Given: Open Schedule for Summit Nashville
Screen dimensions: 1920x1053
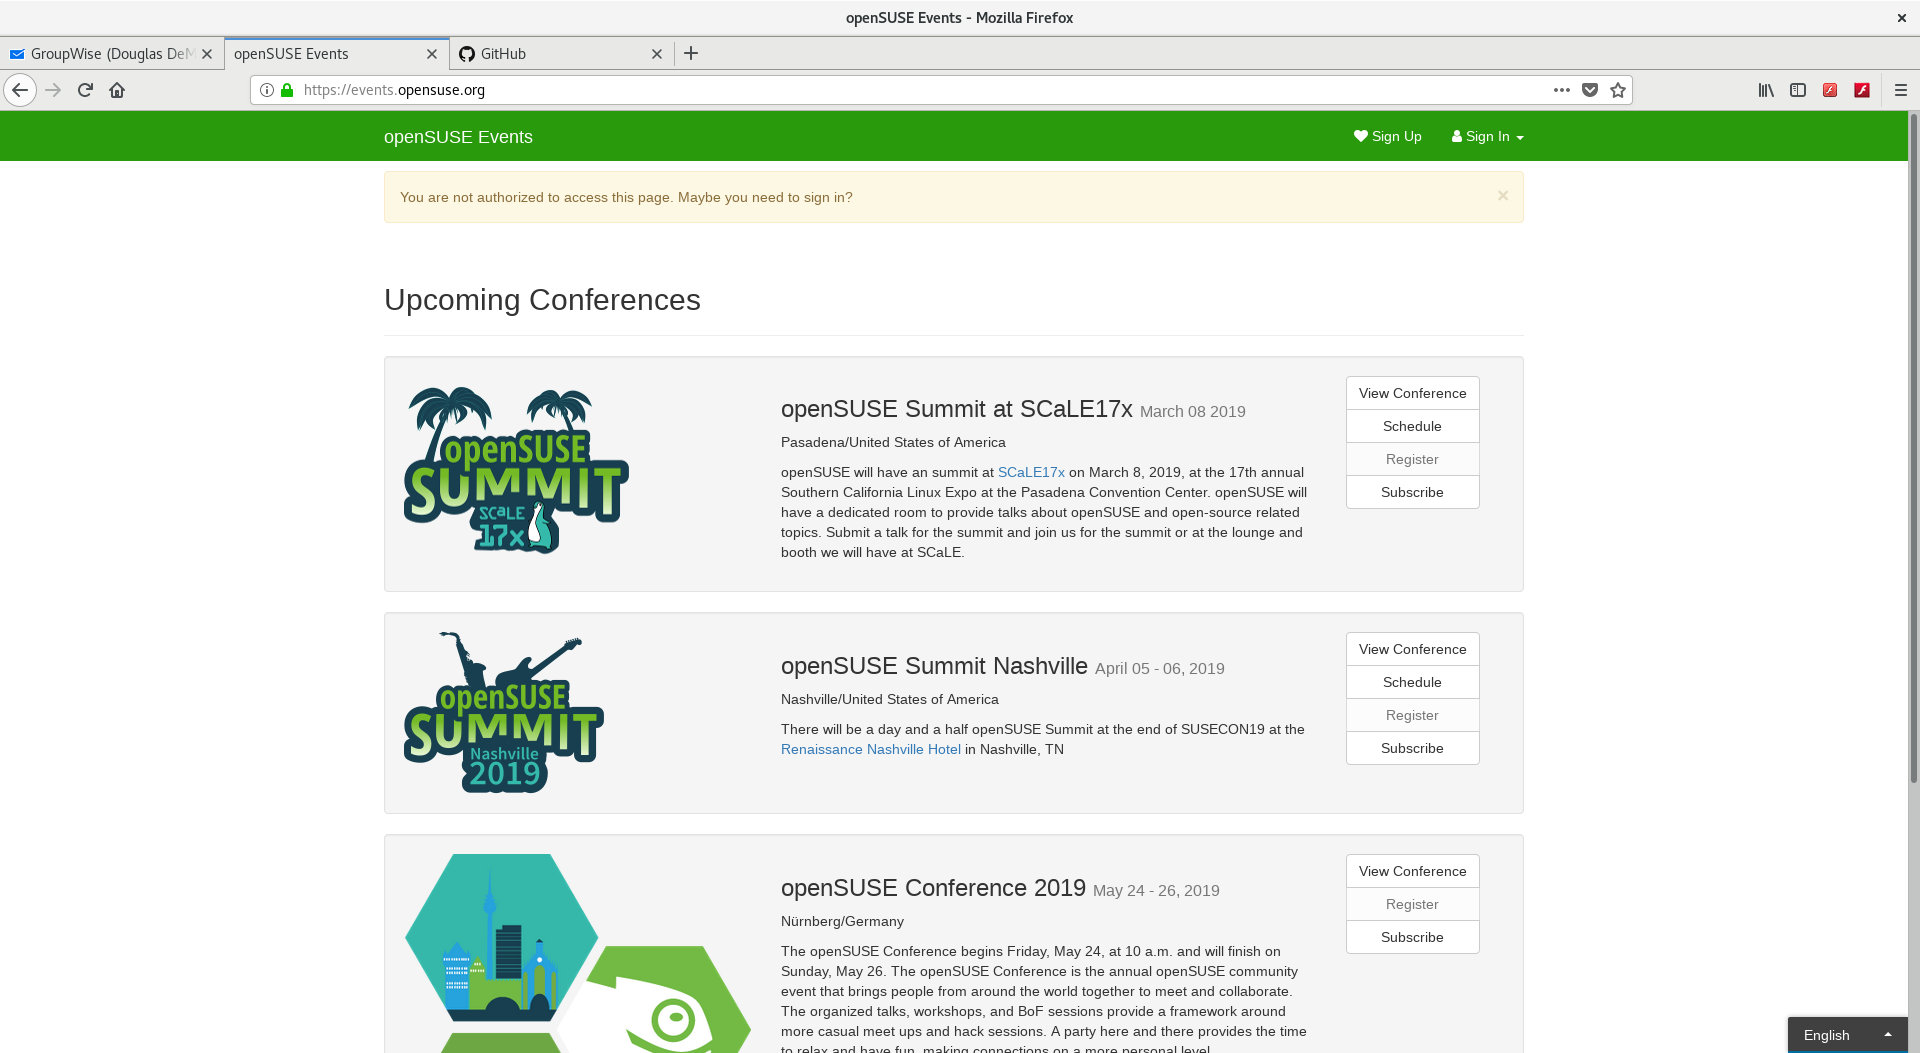Looking at the screenshot, I should pyautogui.click(x=1412, y=682).
